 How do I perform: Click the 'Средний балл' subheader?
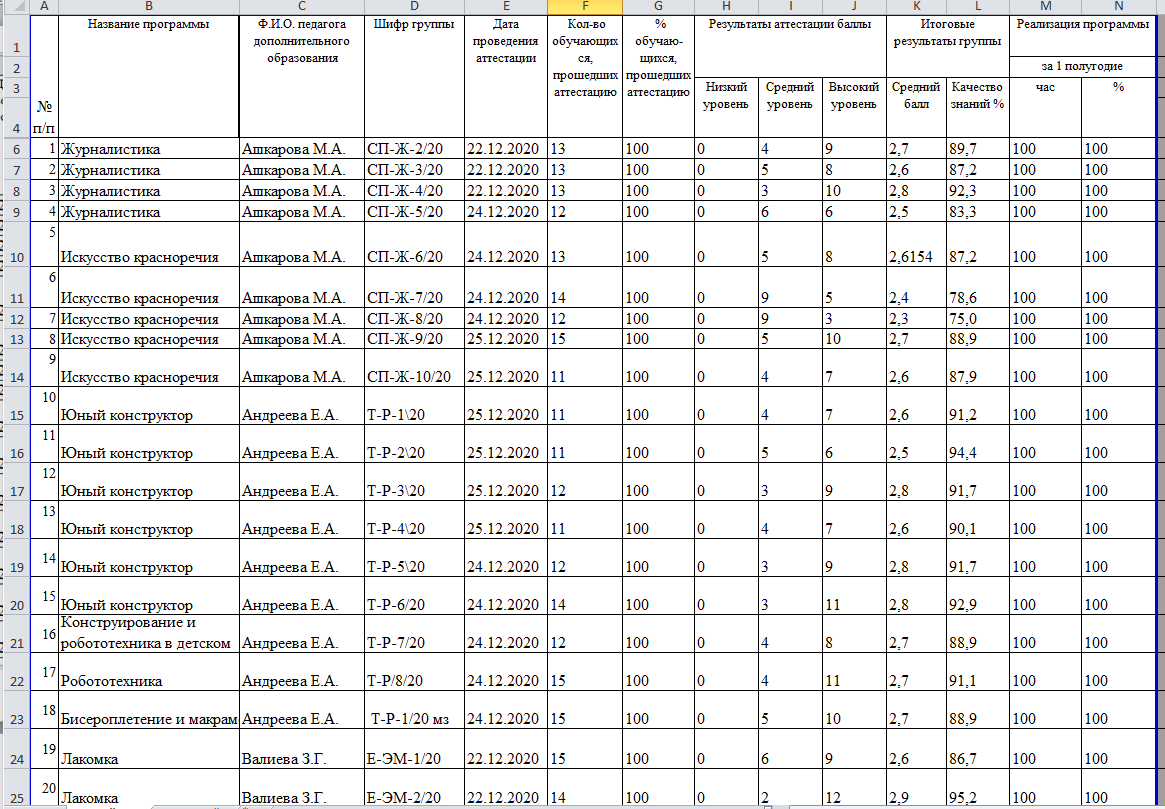coord(916,108)
